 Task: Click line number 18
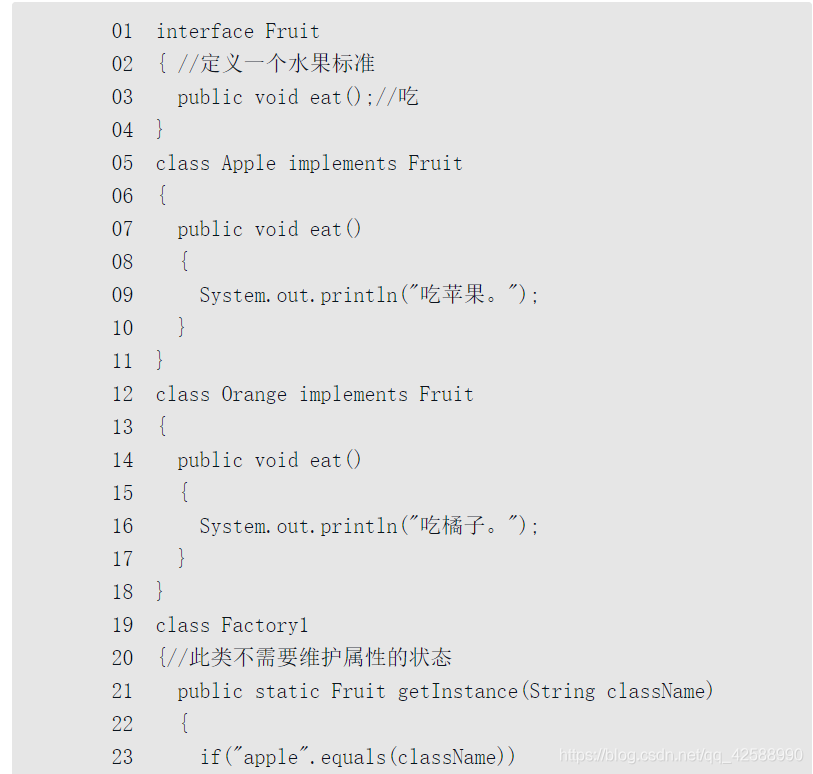(122, 592)
